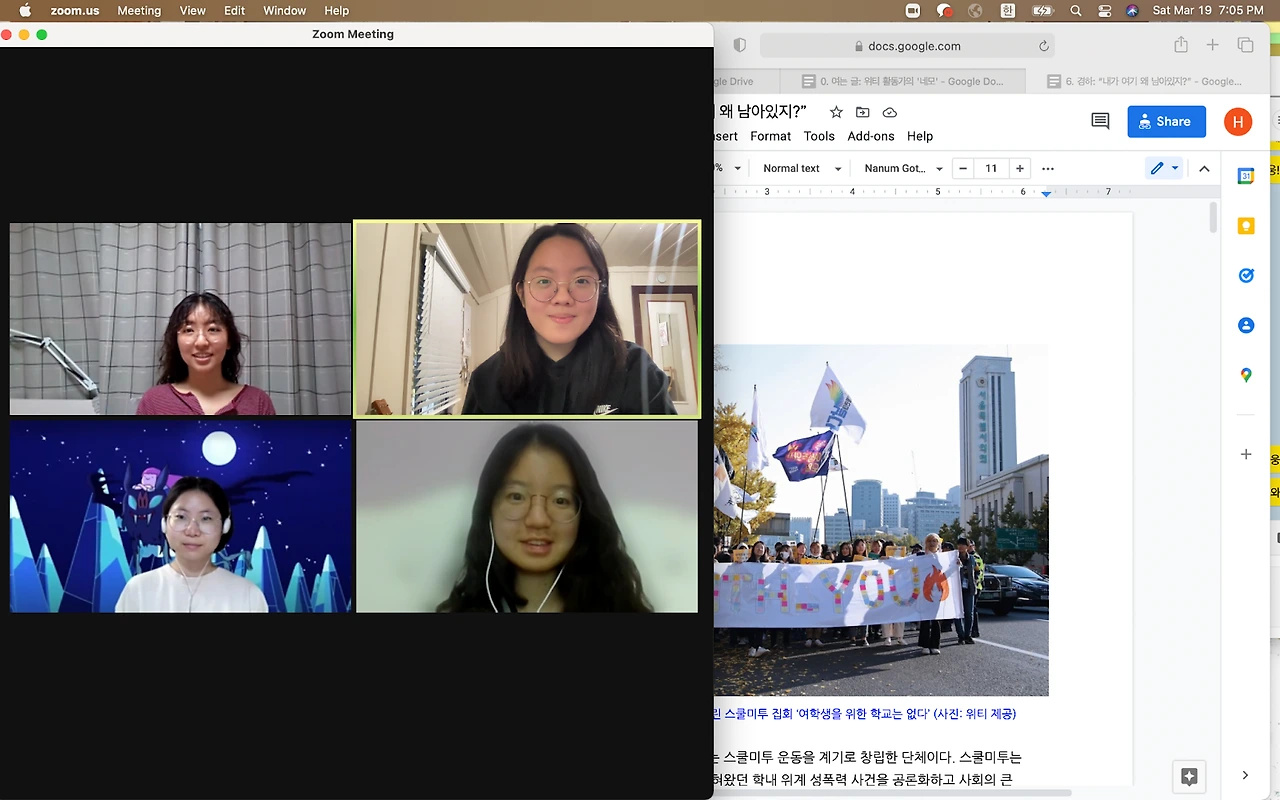Open the Tools menu in Google Docs
This screenshot has width=1280, height=800.
pos(819,136)
